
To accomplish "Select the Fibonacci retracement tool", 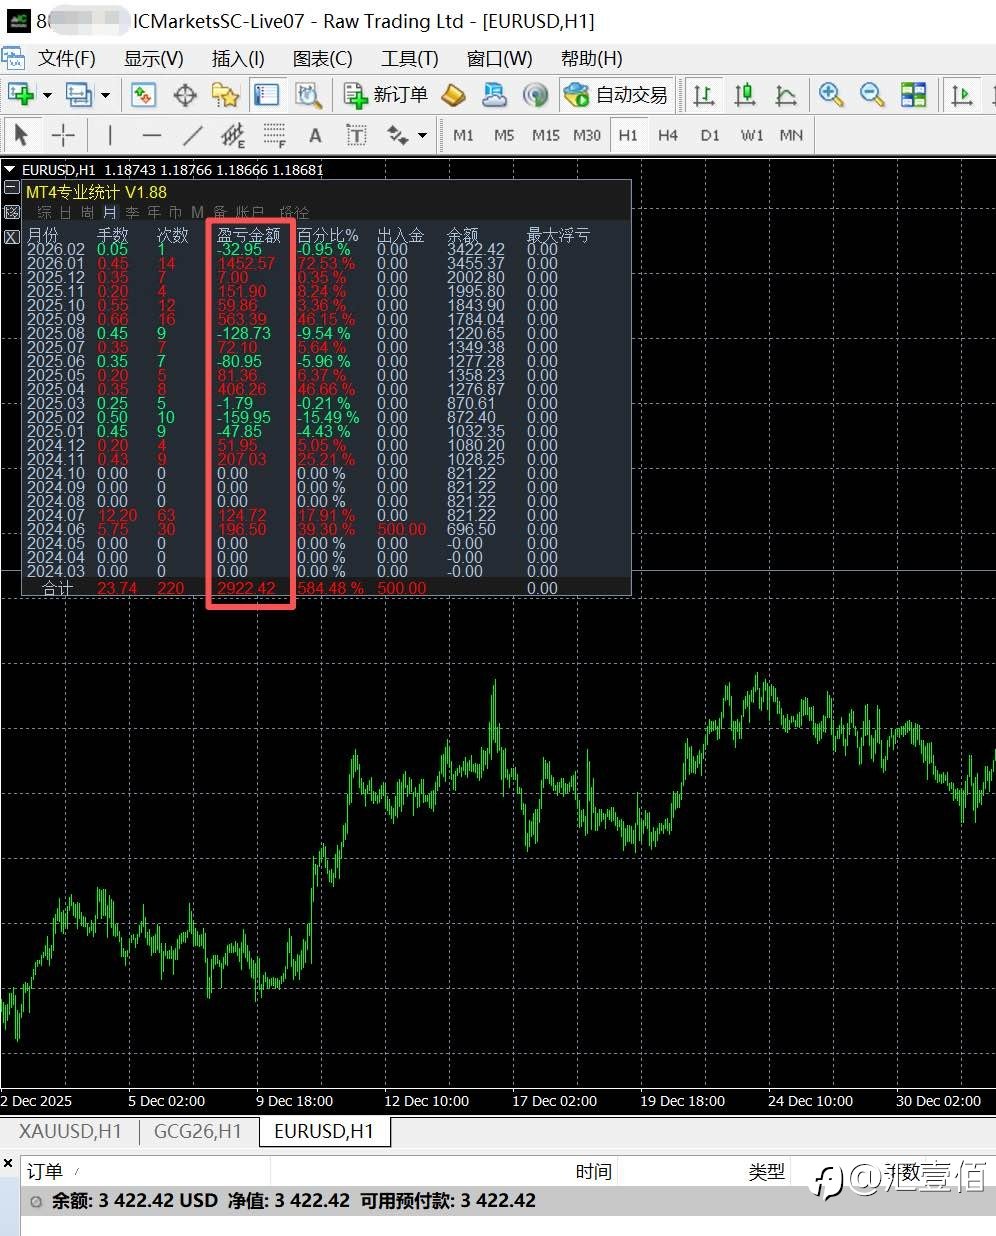I will click(x=274, y=134).
